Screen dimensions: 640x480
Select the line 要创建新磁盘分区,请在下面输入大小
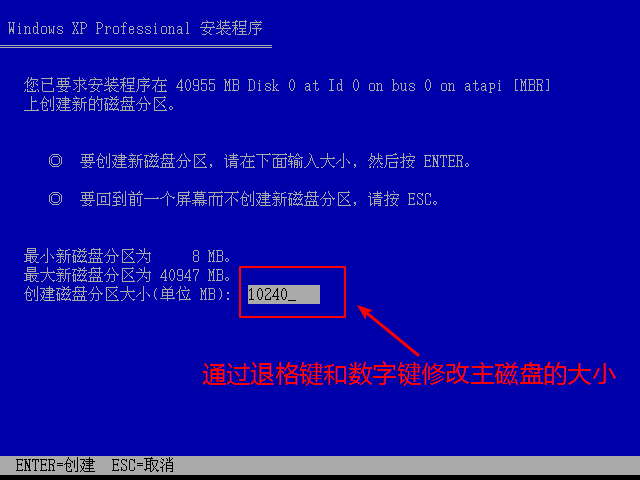(x=276, y=161)
